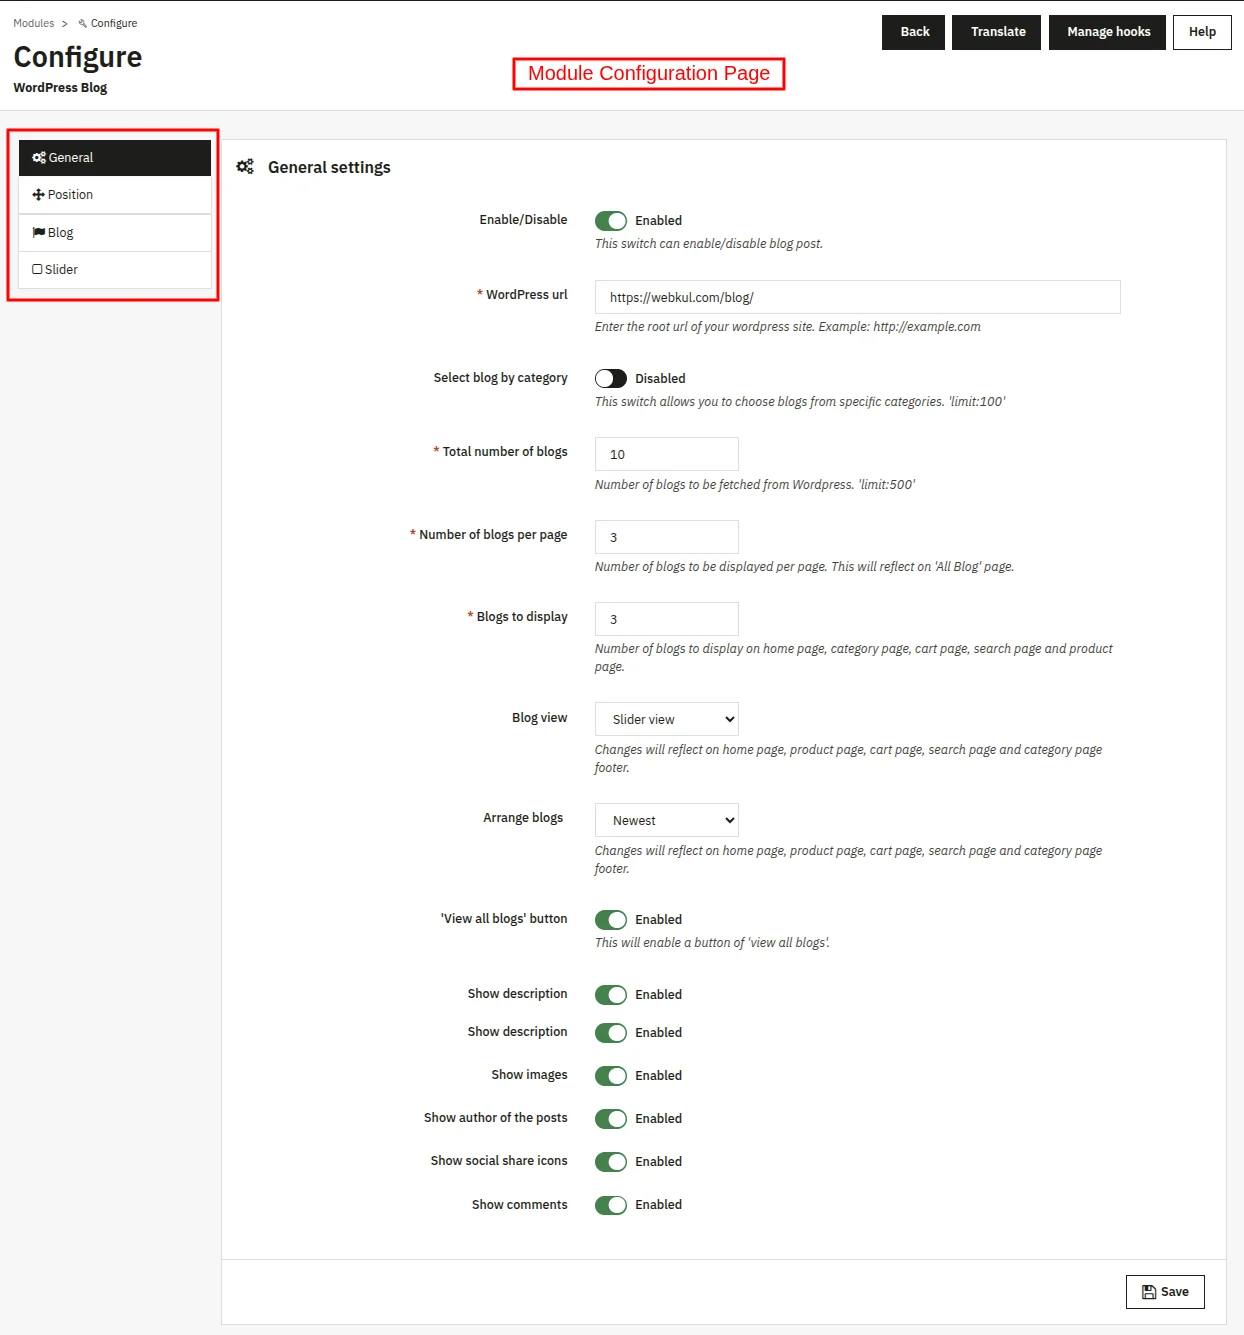Image resolution: width=1244 pixels, height=1335 pixels.
Task: Click the 'Select blog by category' label
Action: click(500, 378)
